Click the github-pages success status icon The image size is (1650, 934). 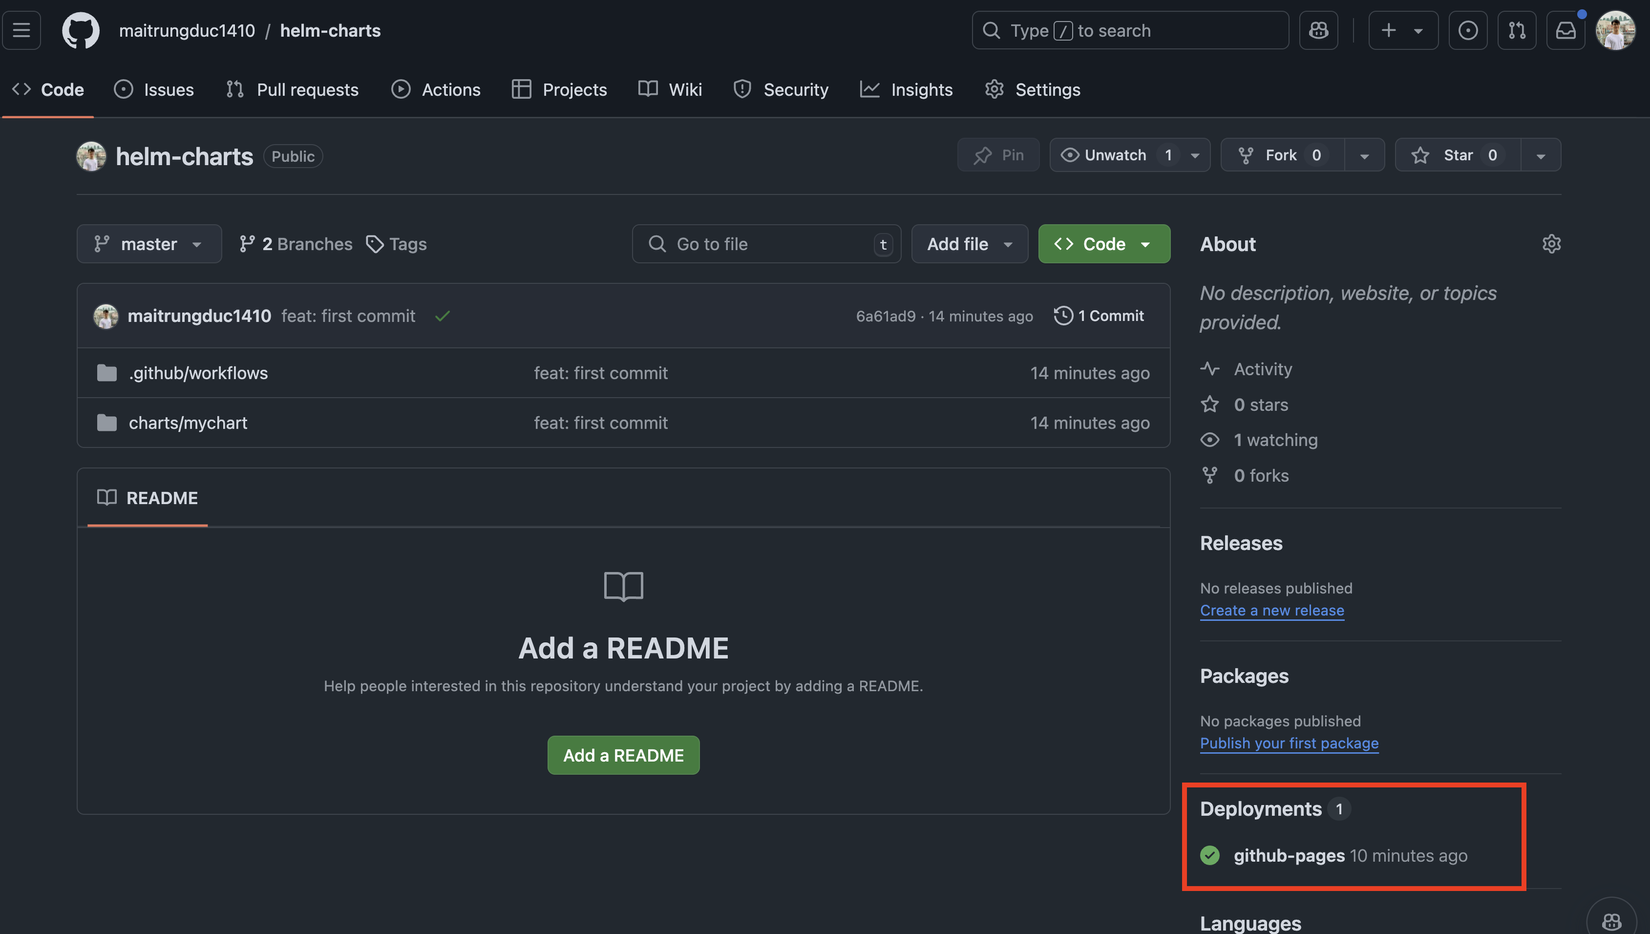[1210, 855]
